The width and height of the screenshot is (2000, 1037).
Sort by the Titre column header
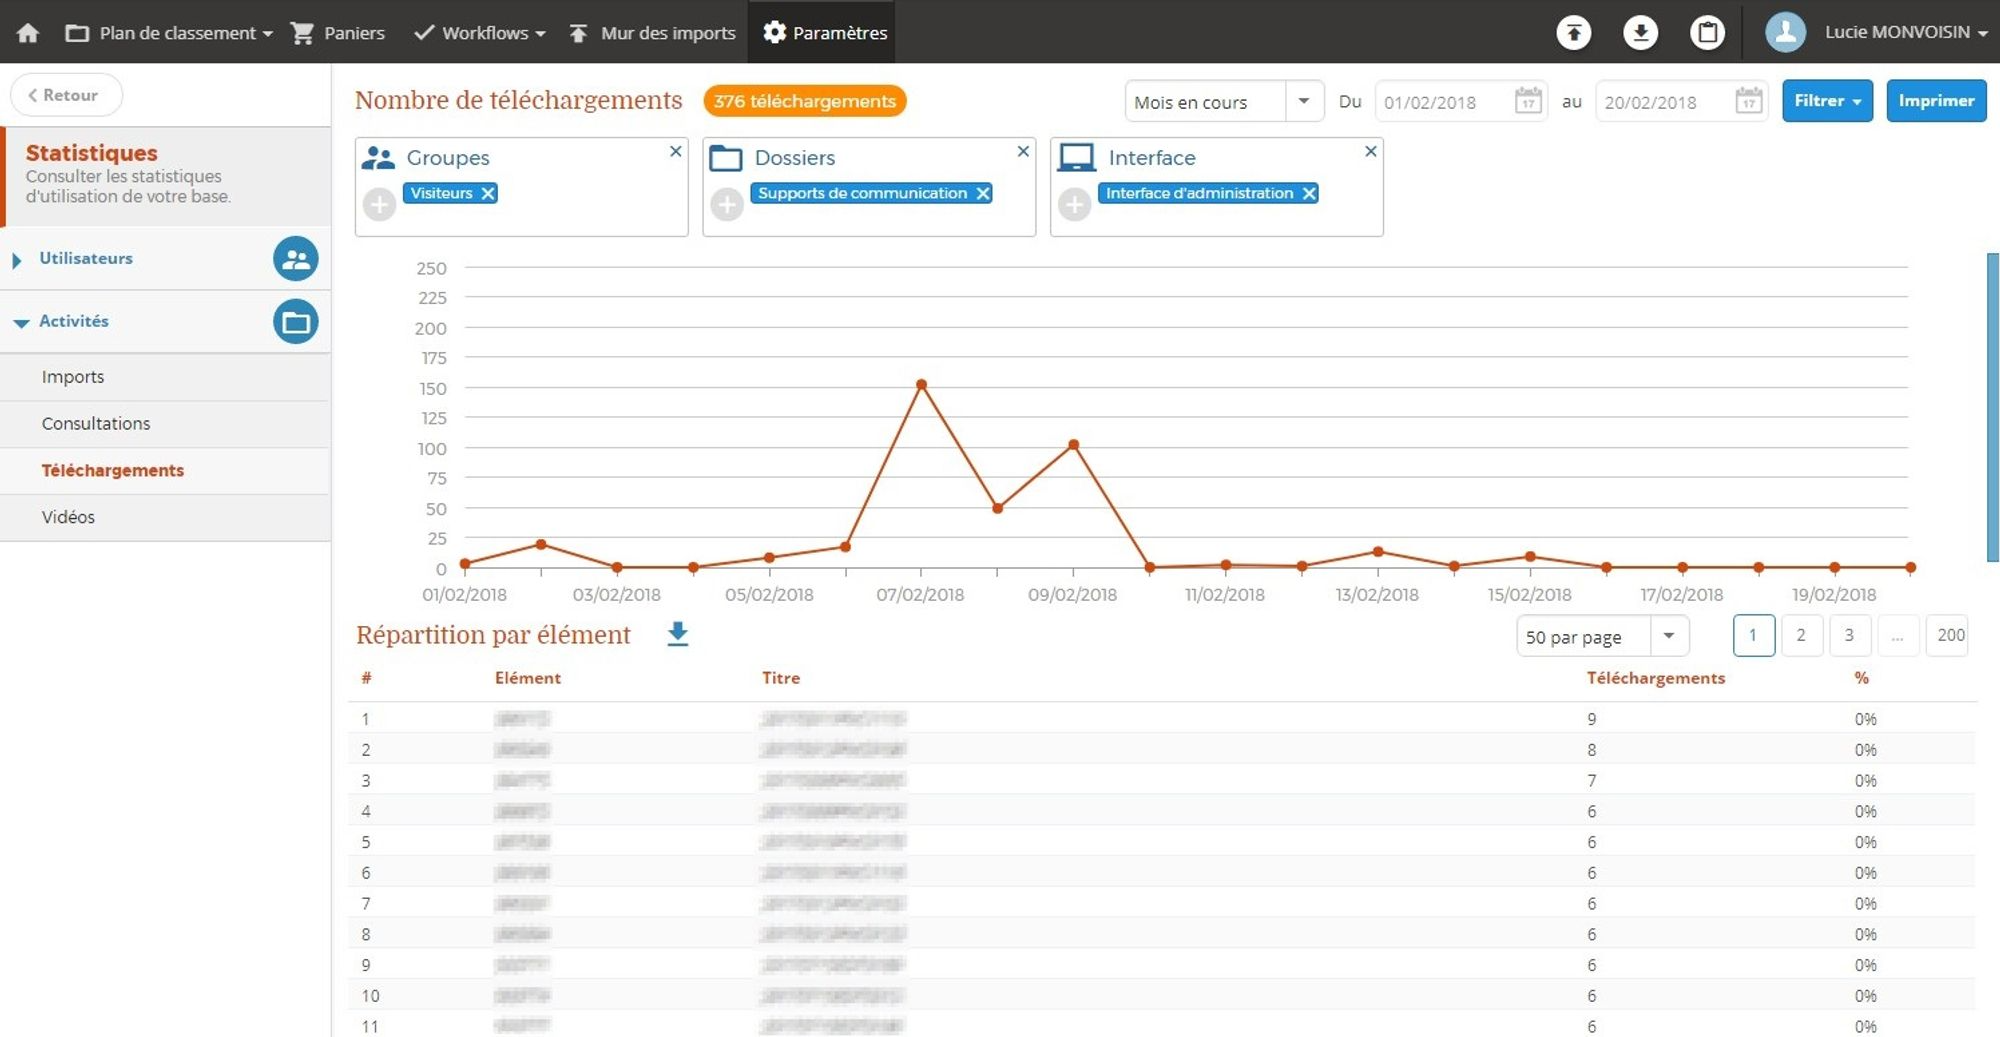coord(781,678)
